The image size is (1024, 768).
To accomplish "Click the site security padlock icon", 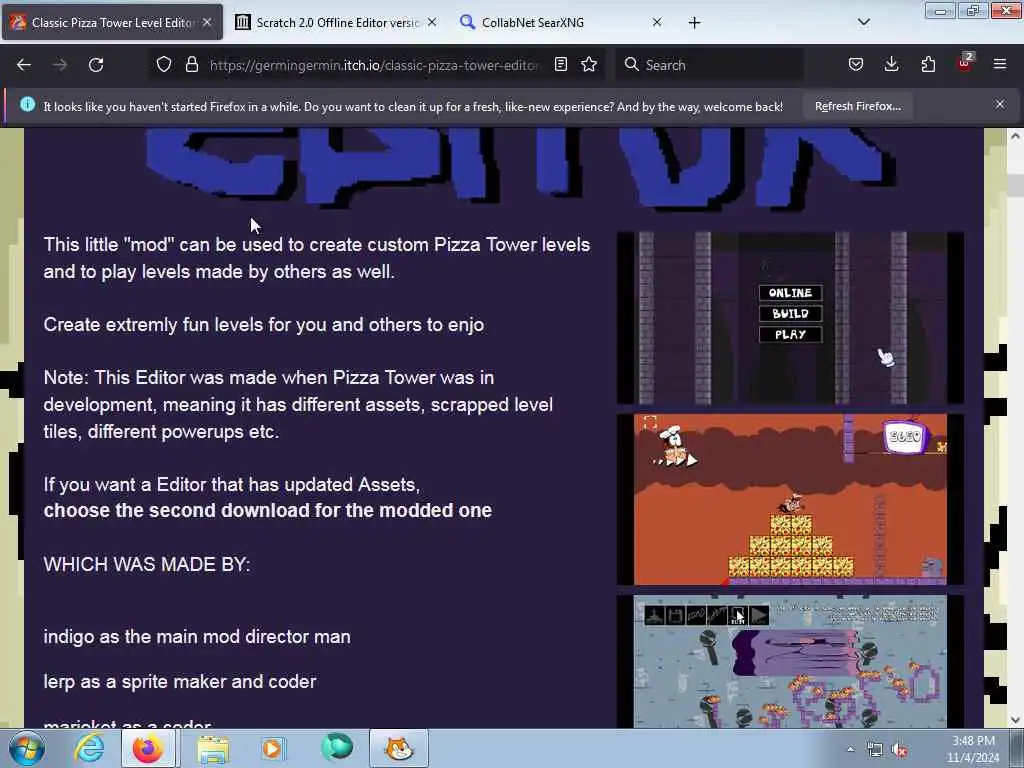I will (191, 64).
